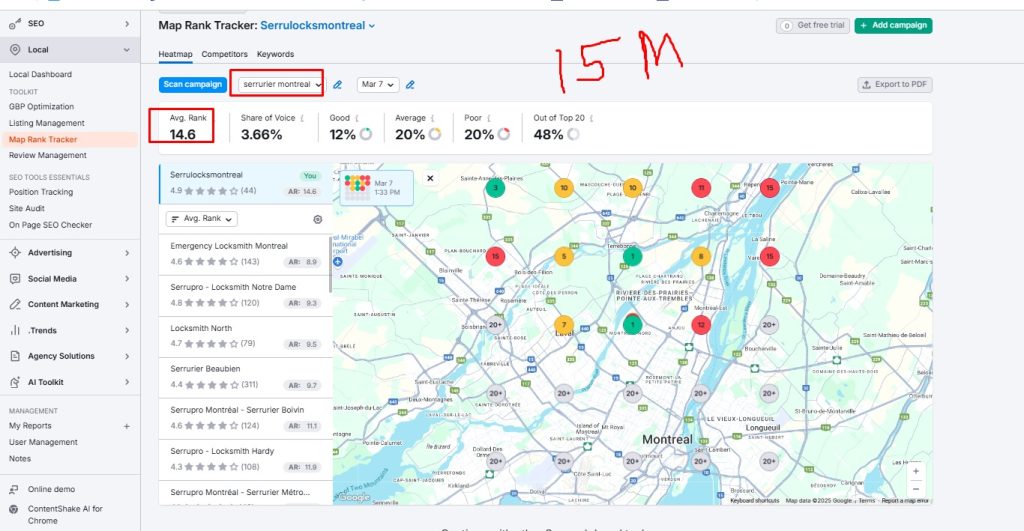Select Serrupro Montréal - Serrurier Boivin competitor
This screenshot has width=1024, height=531.
pos(245,419)
